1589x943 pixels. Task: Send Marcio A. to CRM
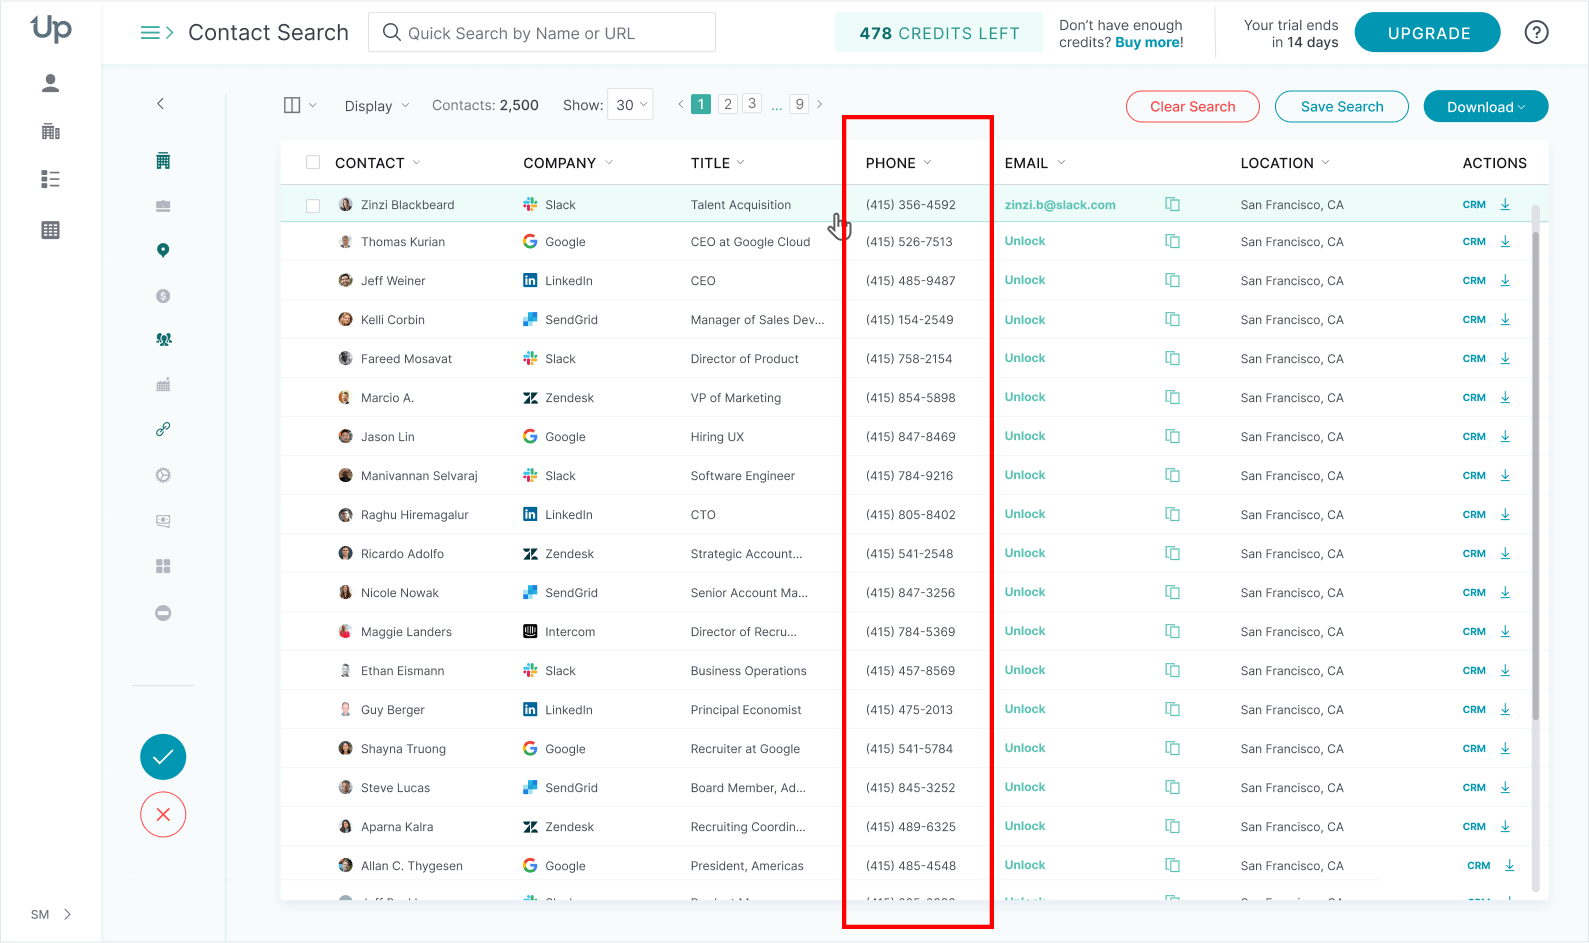1474,398
